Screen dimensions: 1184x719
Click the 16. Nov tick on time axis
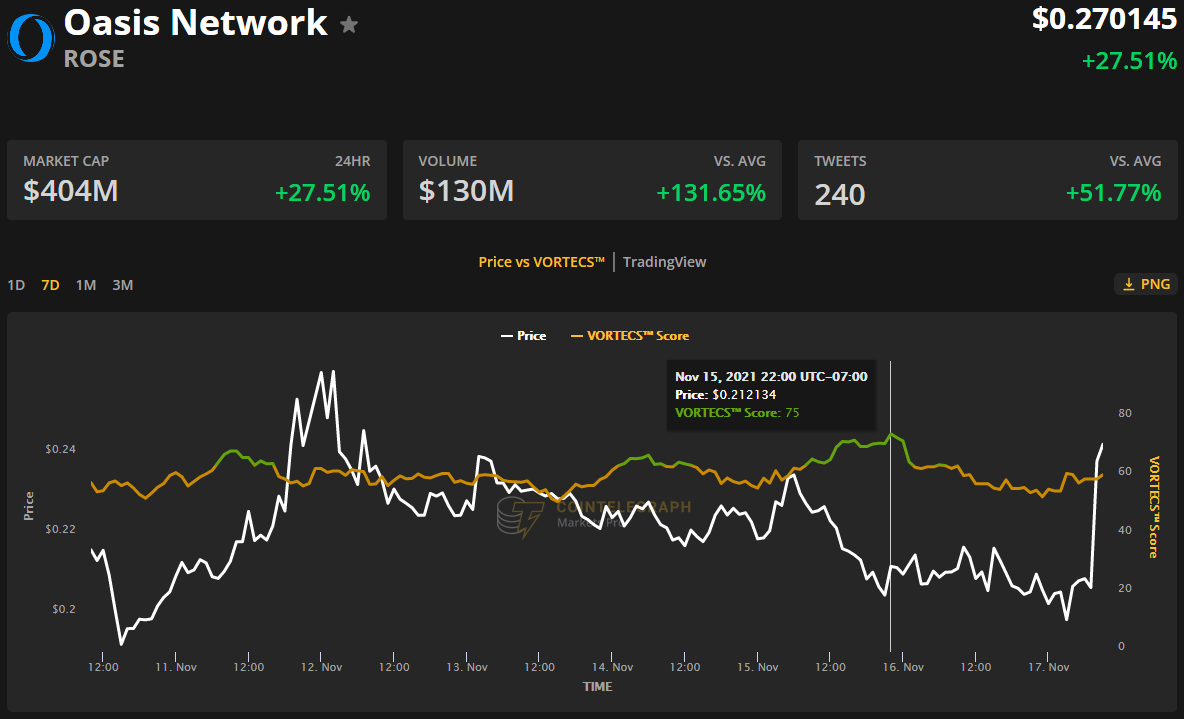click(x=903, y=667)
